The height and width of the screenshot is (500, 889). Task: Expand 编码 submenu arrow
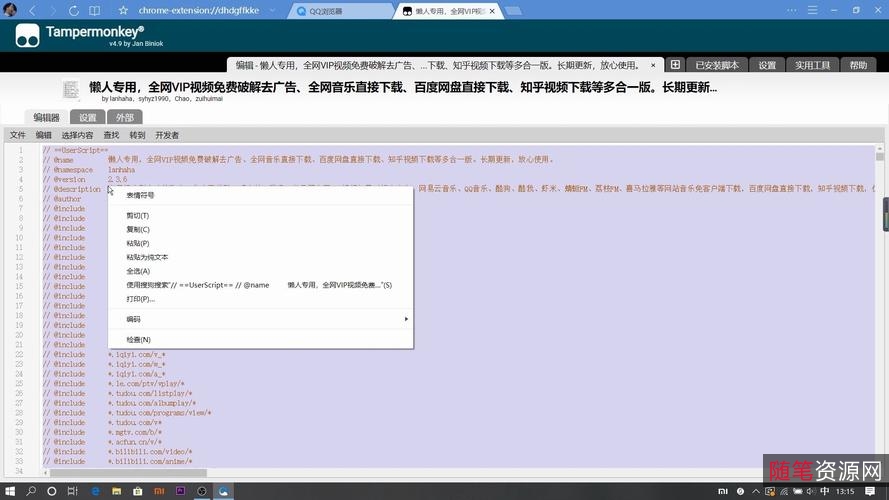pyautogui.click(x=406, y=319)
